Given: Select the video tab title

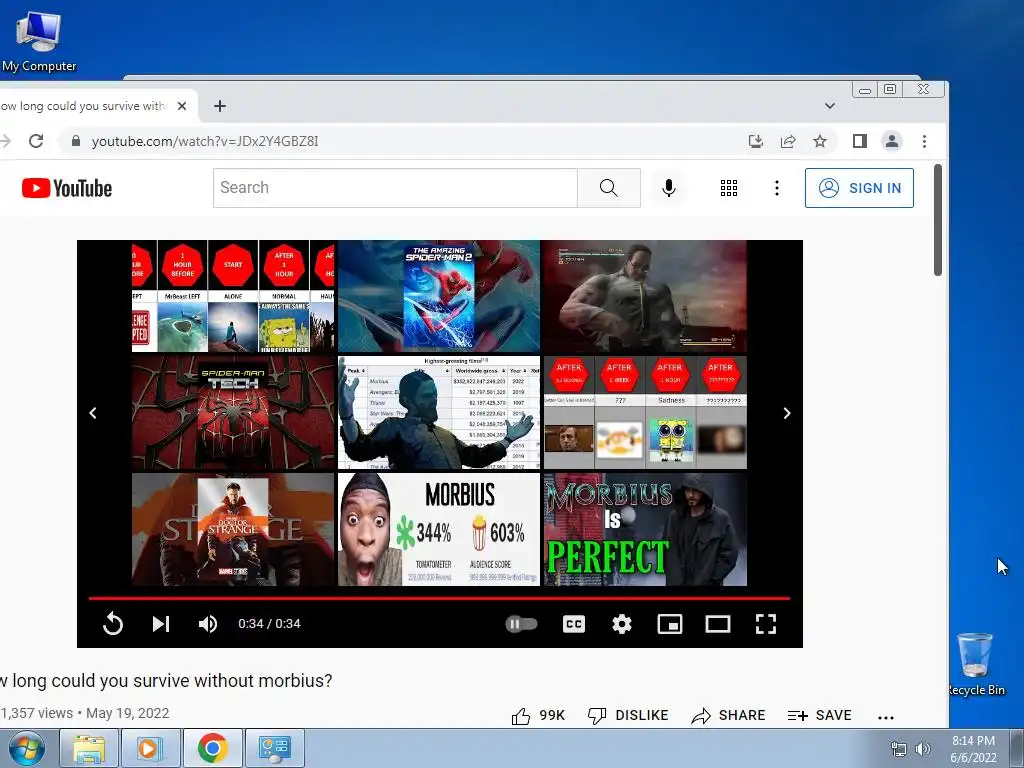Looking at the screenshot, I should pyautogui.click(x=84, y=106).
